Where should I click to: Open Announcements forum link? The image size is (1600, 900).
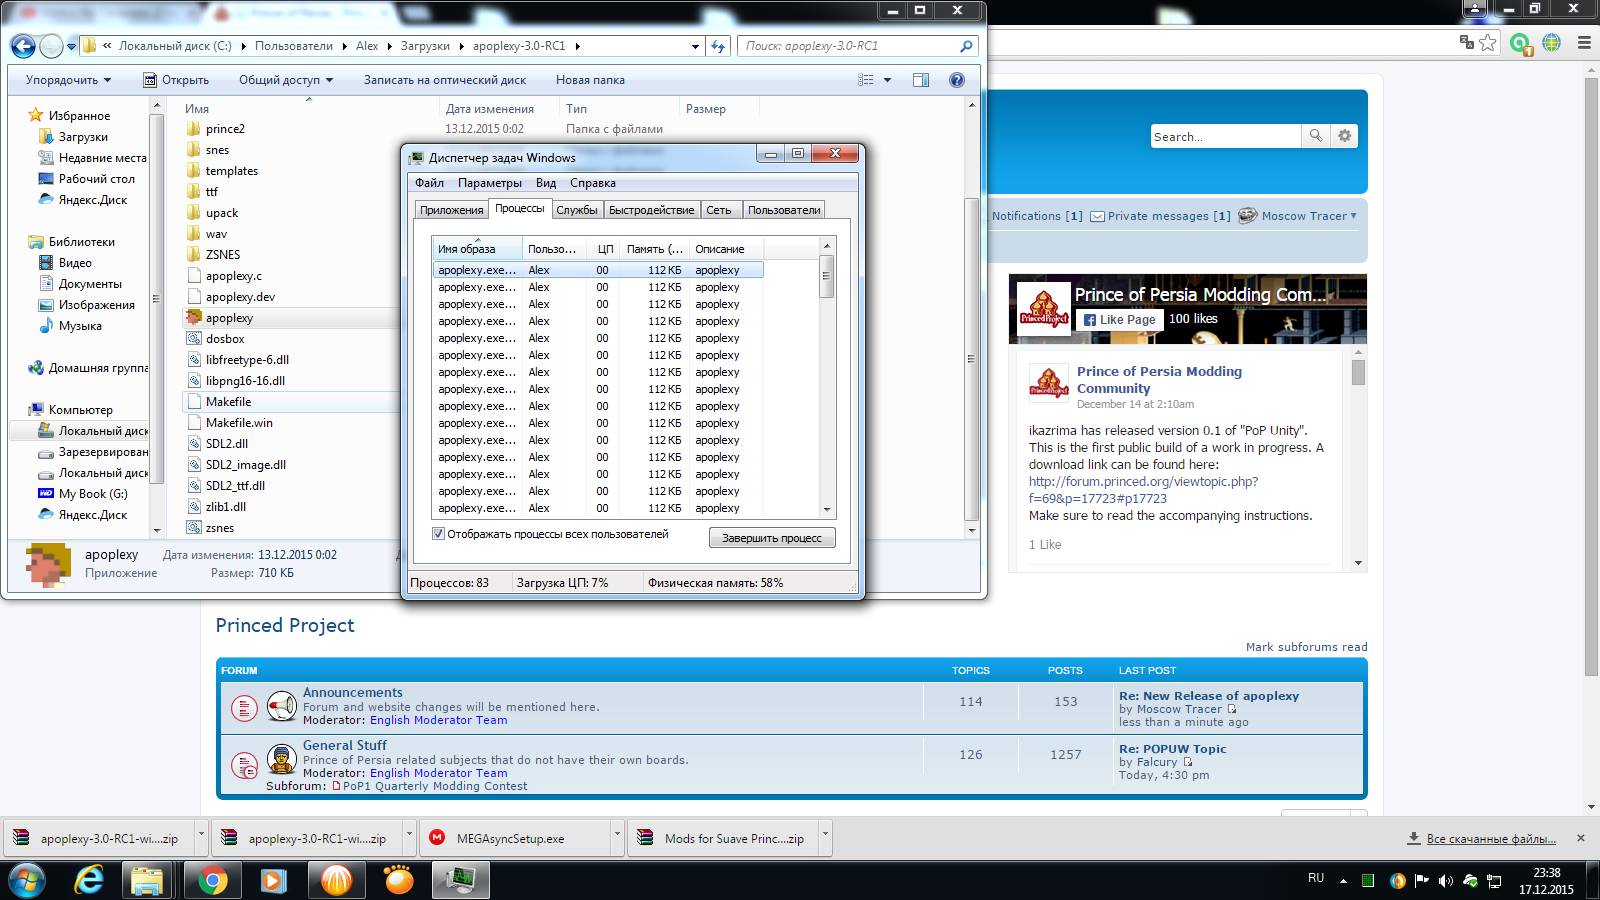(x=353, y=692)
